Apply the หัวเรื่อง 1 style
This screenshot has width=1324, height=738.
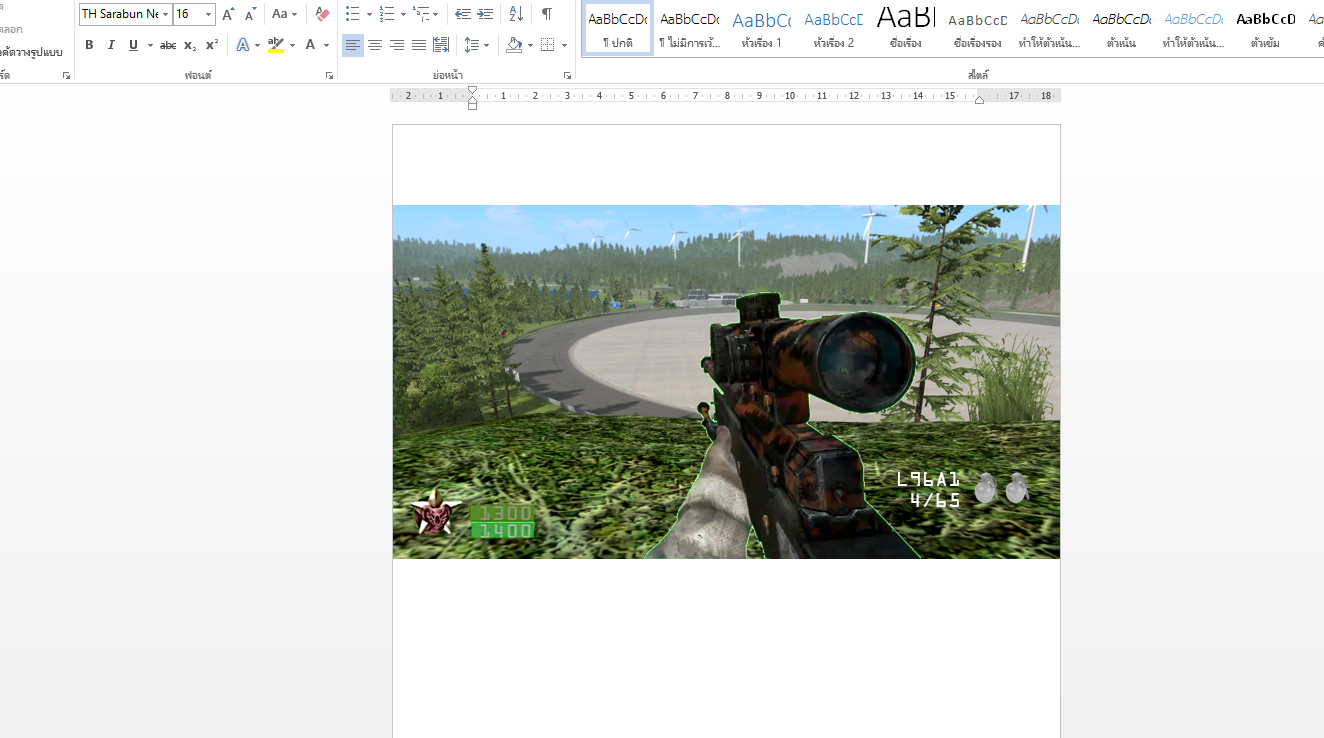click(762, 28)
